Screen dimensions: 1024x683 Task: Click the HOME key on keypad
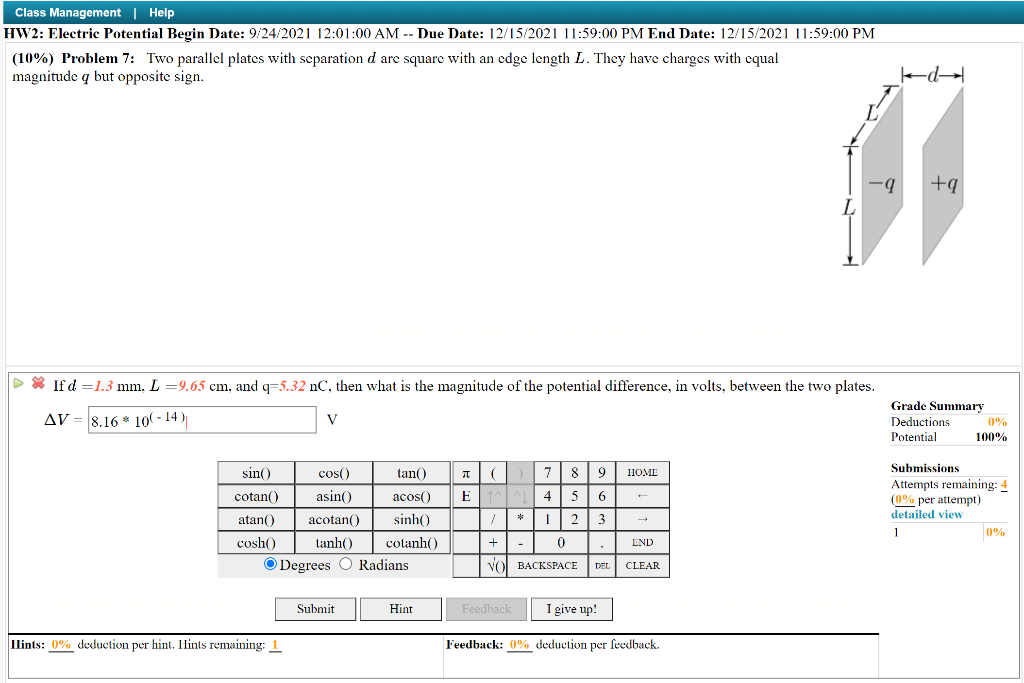coord(643,473)
